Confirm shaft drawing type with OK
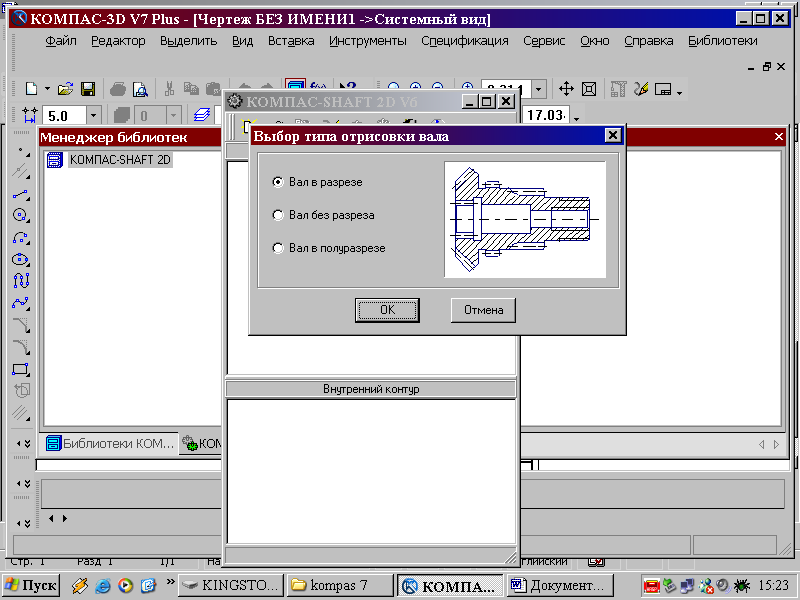800x600 pixels. pos(387,310)
